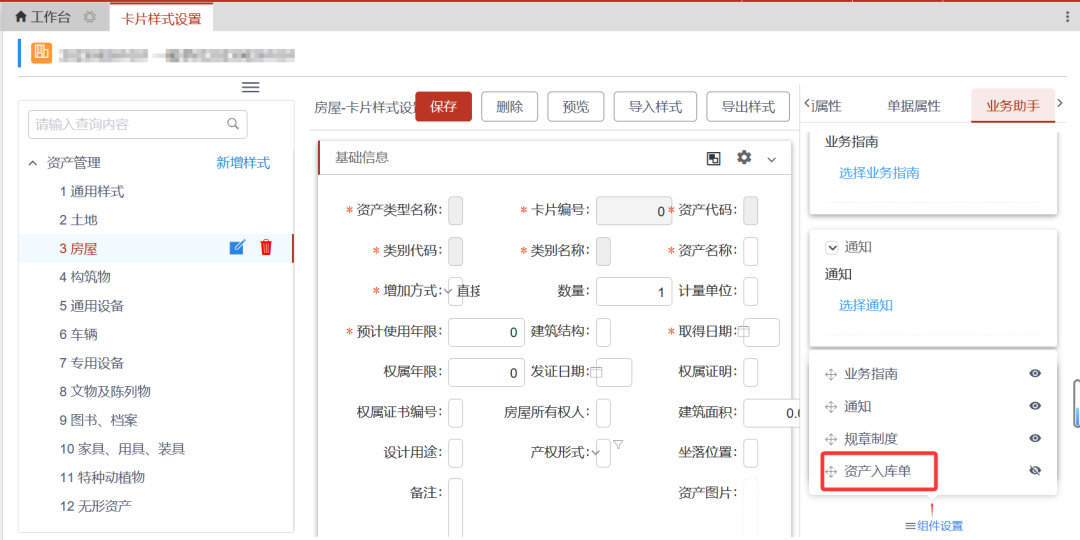
Task: Open the 单据属性 tab
Action: [x=913, y=106]
